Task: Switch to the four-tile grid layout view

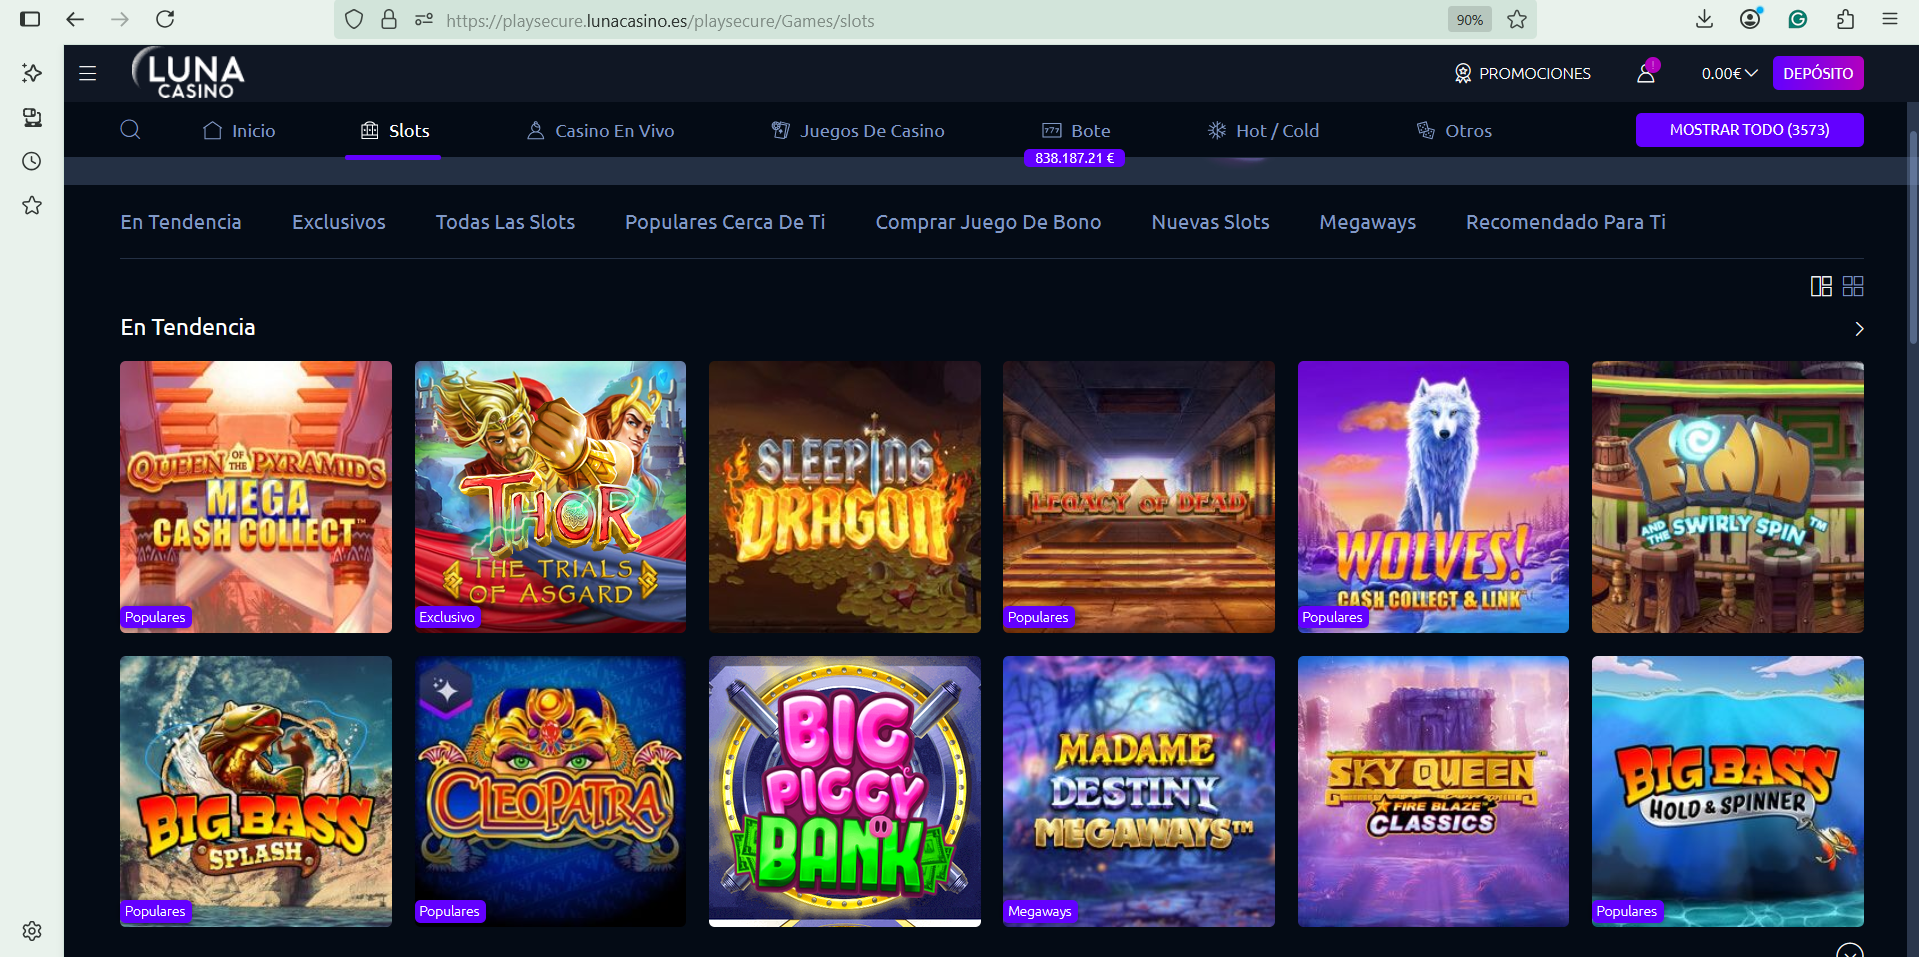Action: (1853, 287)
